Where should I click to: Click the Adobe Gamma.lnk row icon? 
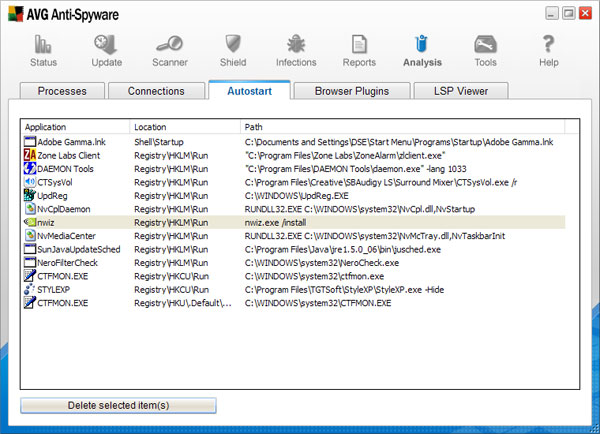tap(29, 142)
